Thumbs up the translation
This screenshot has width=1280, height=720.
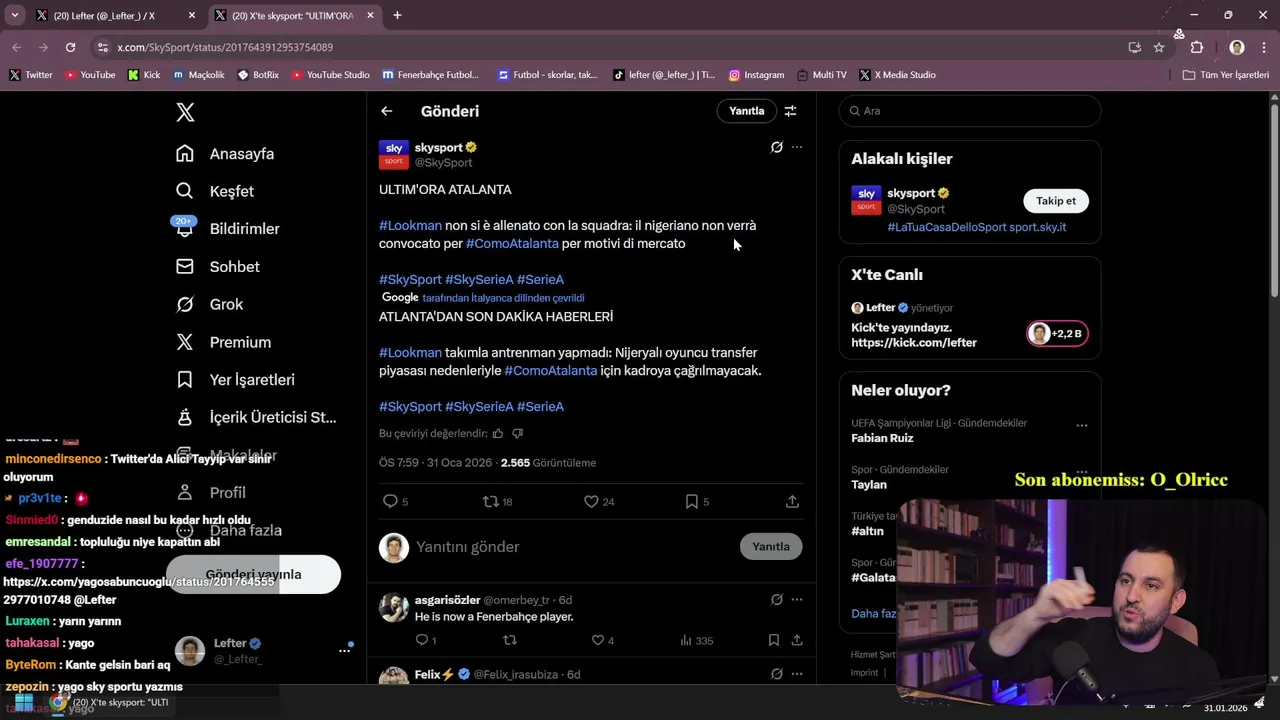(x=498, y=434)
